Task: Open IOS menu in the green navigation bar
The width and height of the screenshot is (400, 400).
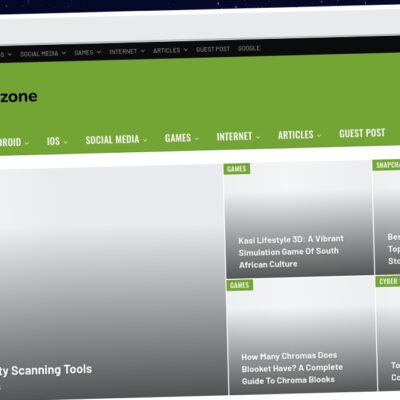Action: point(53,141)
